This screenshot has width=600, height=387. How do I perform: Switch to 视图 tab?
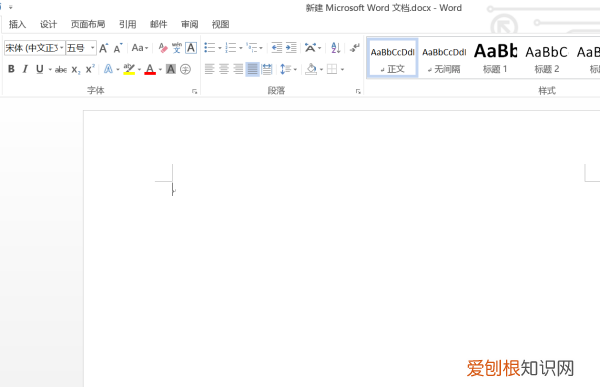(221, 24)
